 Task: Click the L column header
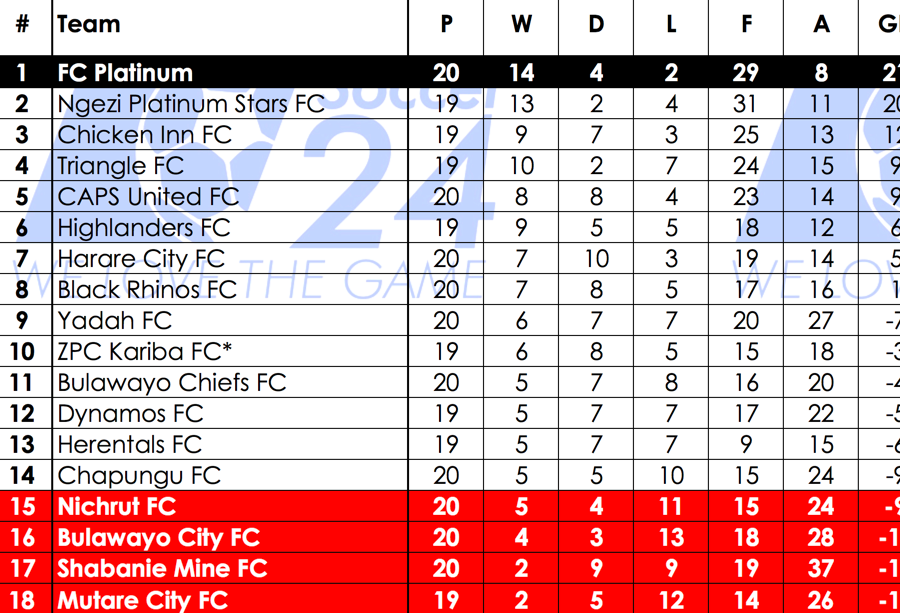click(671, 24)
